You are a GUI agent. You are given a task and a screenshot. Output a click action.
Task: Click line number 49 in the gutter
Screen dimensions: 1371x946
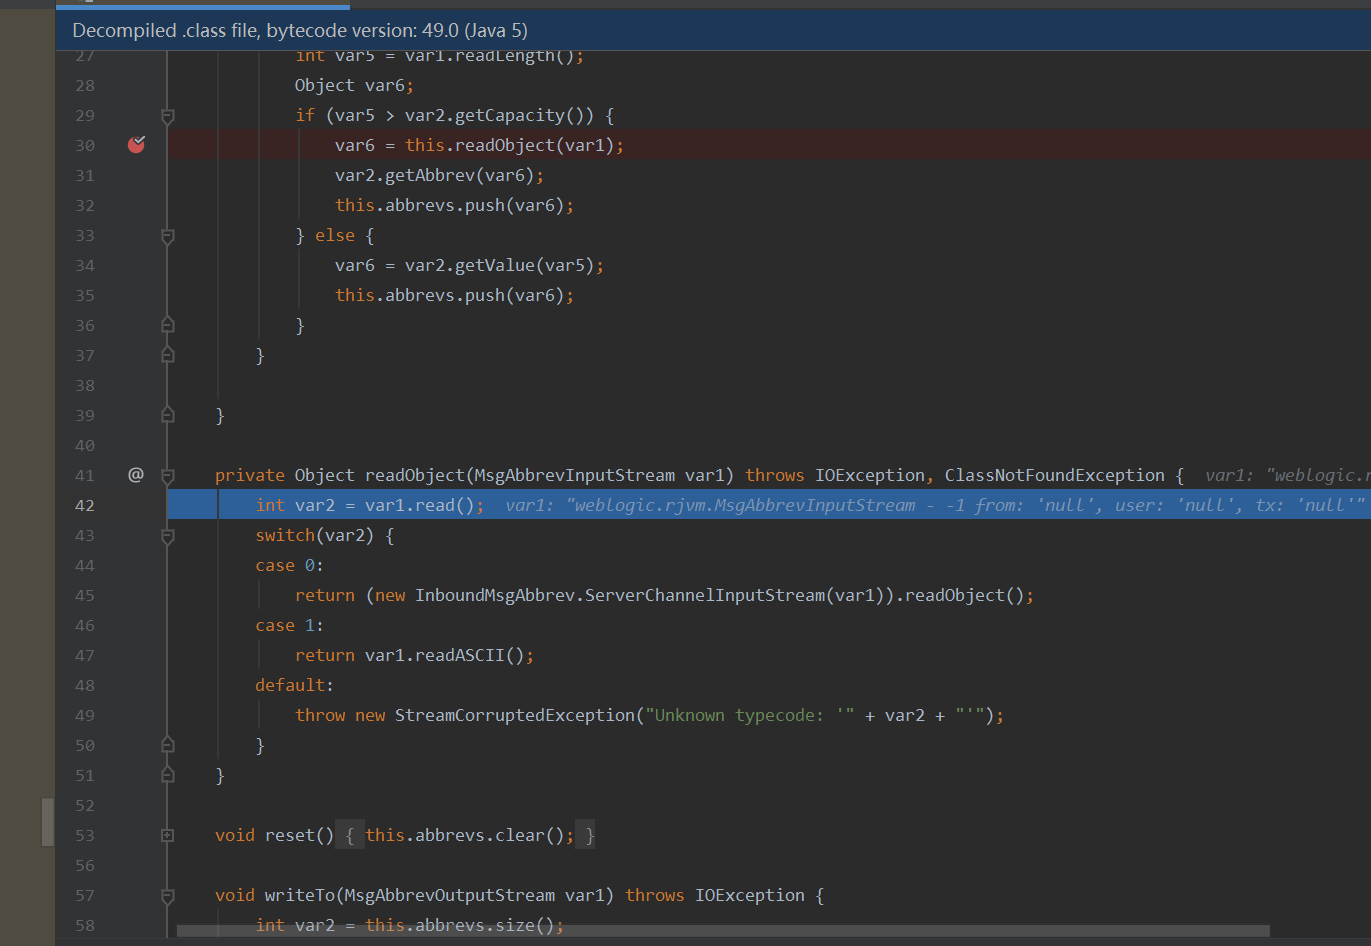85,716
